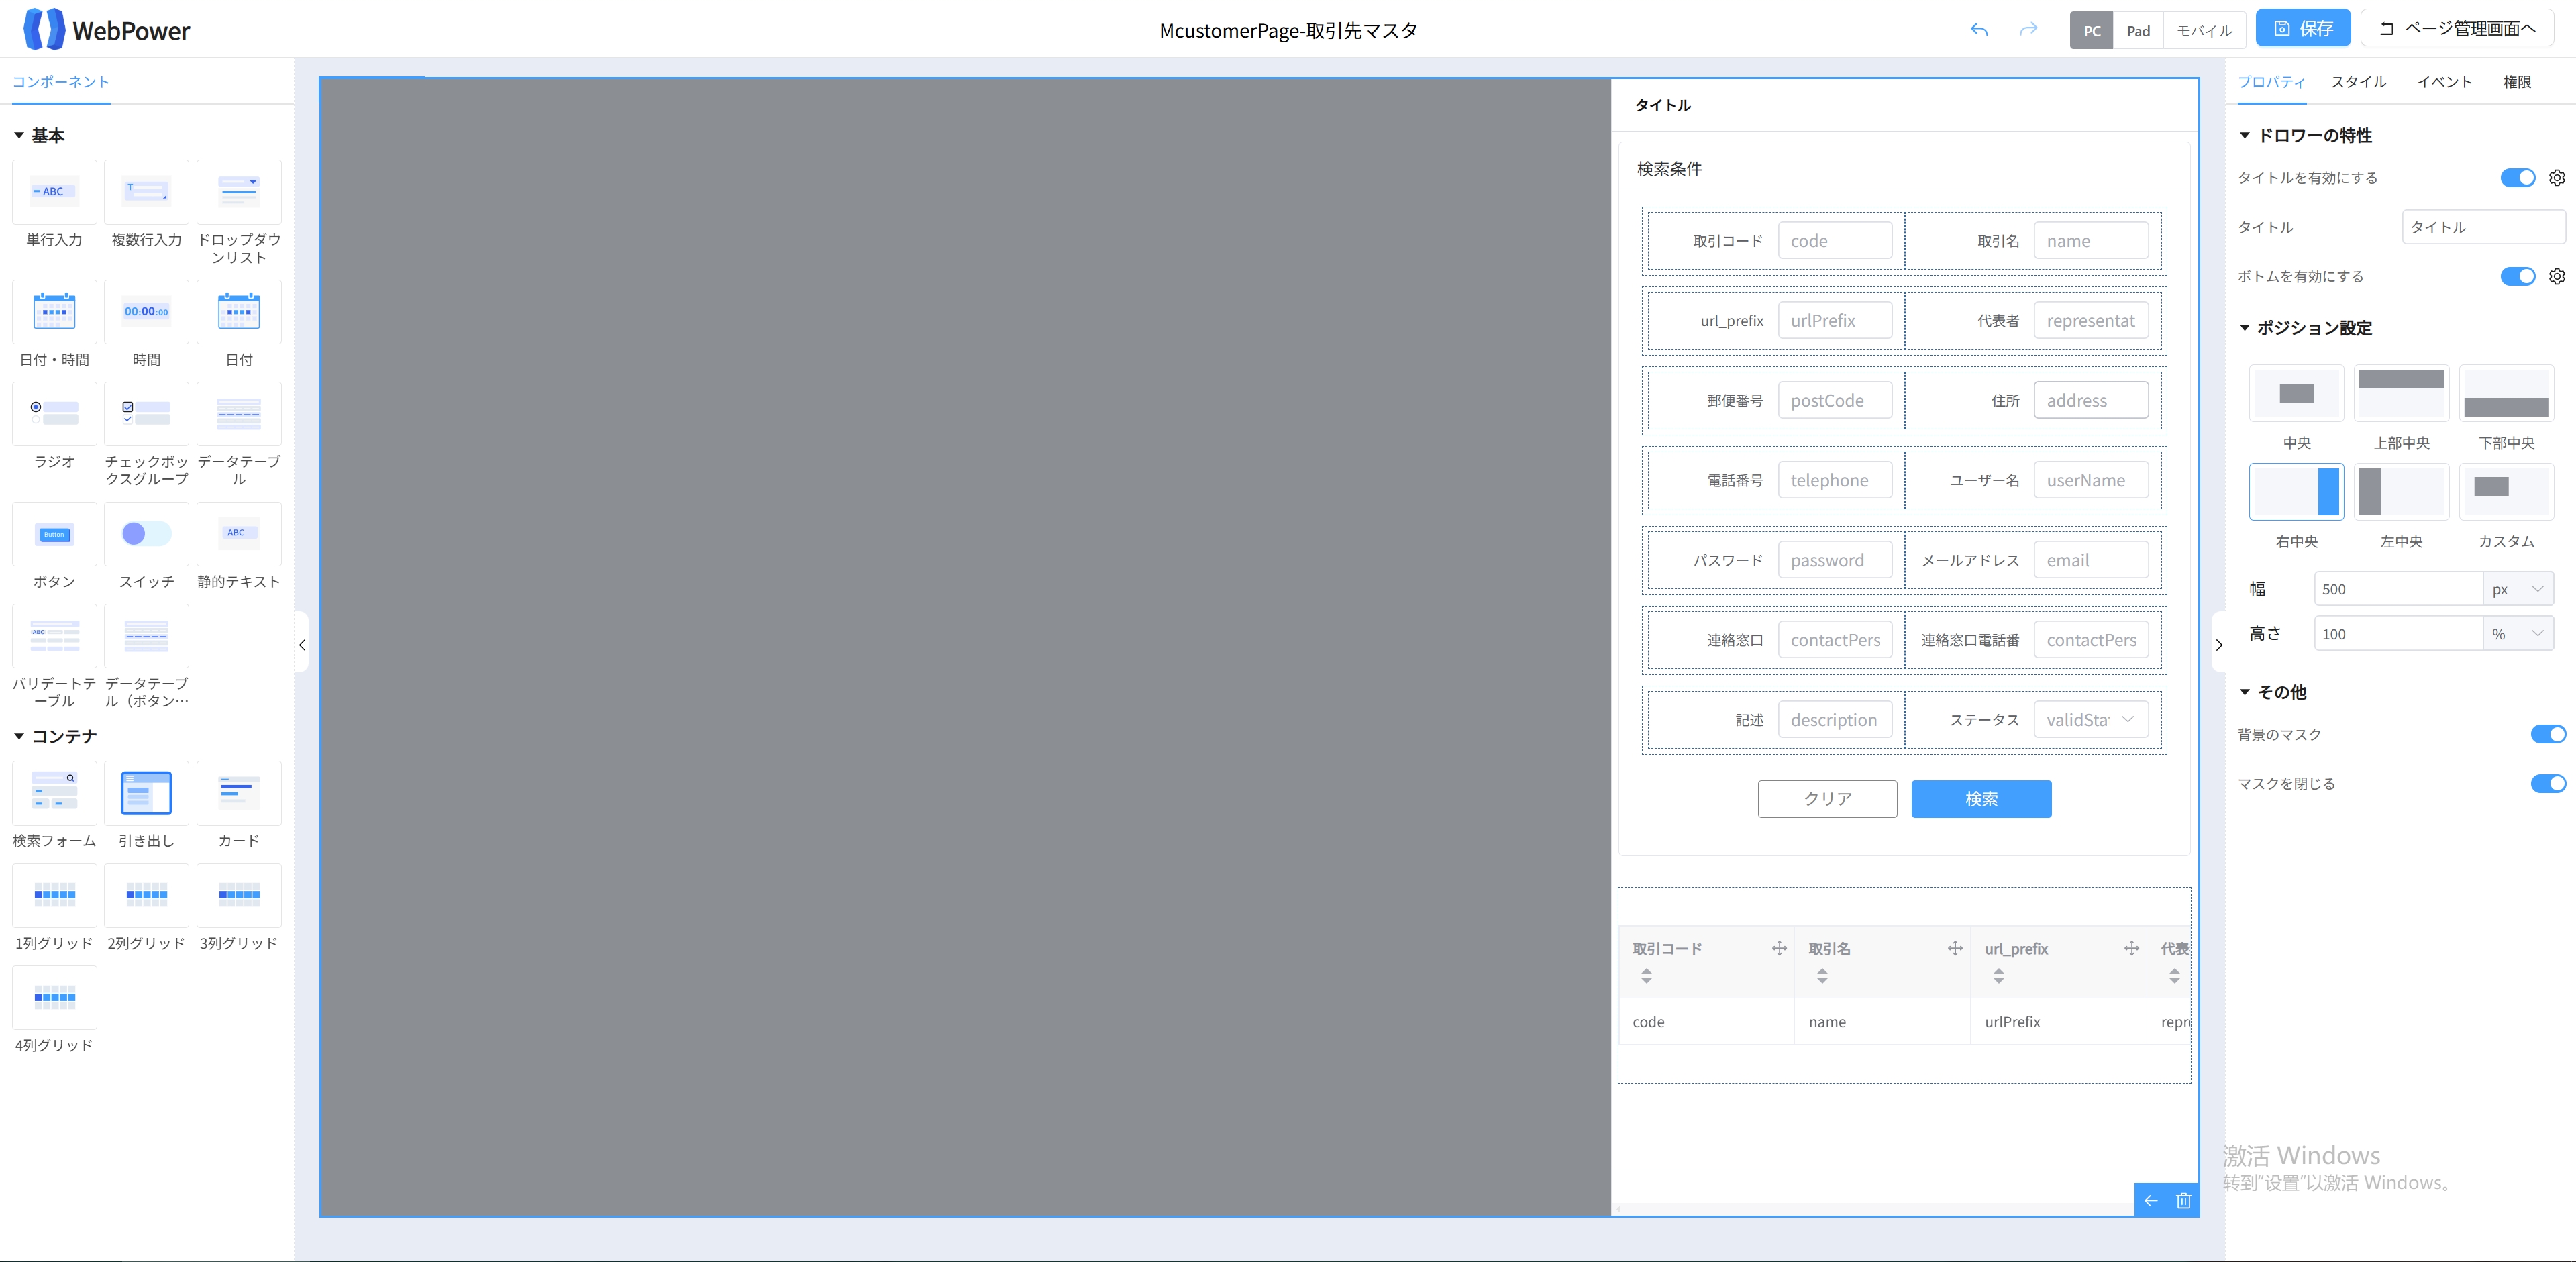Click the trash delete icon on canvas

click(2183, 1200)
